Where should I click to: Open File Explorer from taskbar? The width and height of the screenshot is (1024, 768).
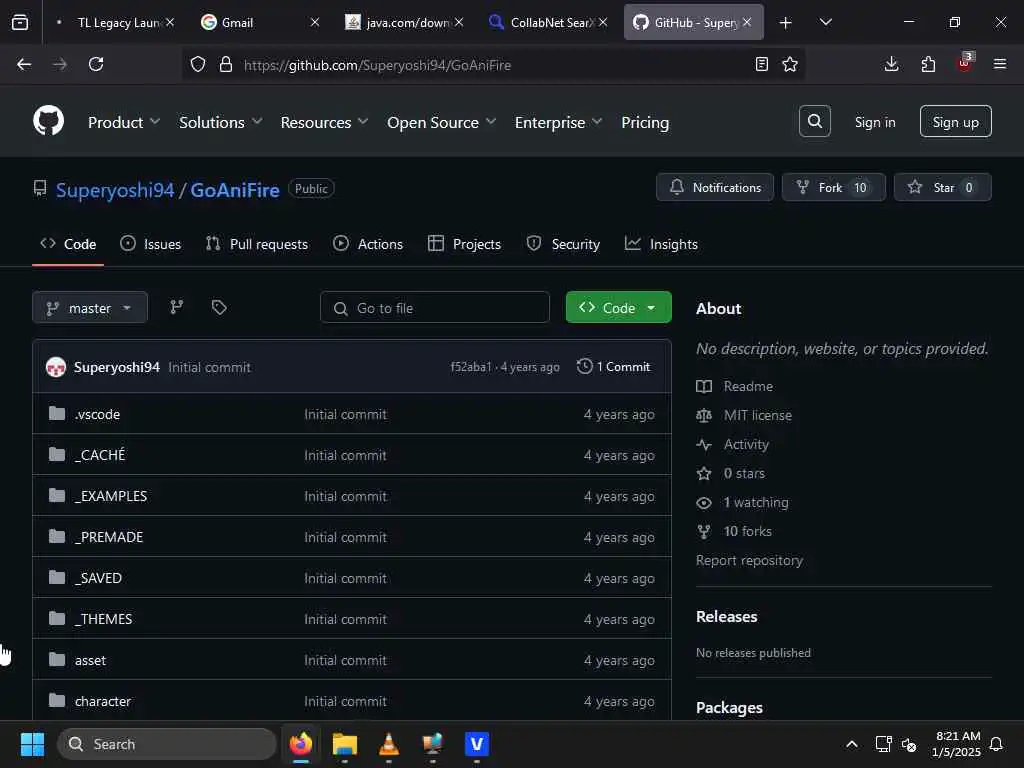(x=345, y=744)
